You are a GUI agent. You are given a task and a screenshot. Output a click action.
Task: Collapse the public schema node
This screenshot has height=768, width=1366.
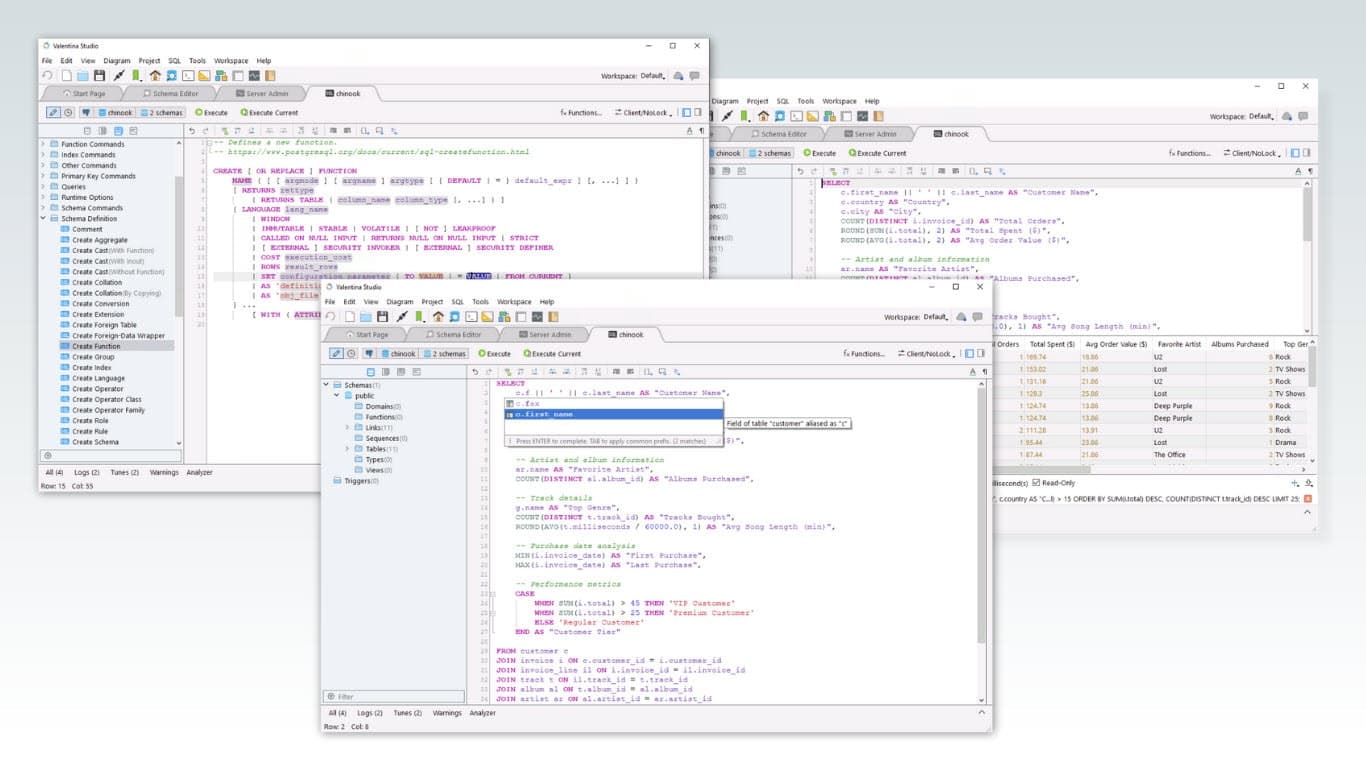click(x=336, y=396)
